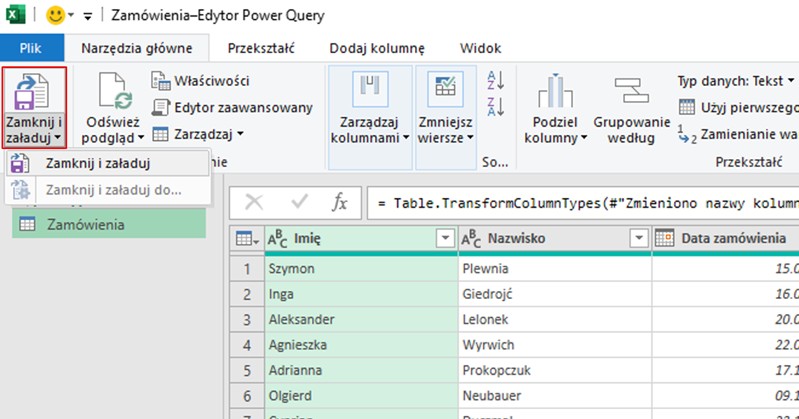Click the fx formula icon
This screenshot has height=419, width=799.
pyautogui.click(x=339, y=202)
